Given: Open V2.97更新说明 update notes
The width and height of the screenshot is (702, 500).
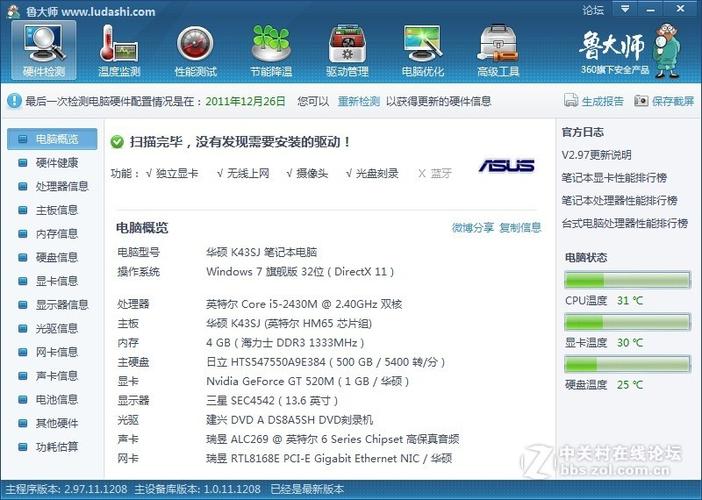Looking at the screenshot, I should click(x=596, y=155).
